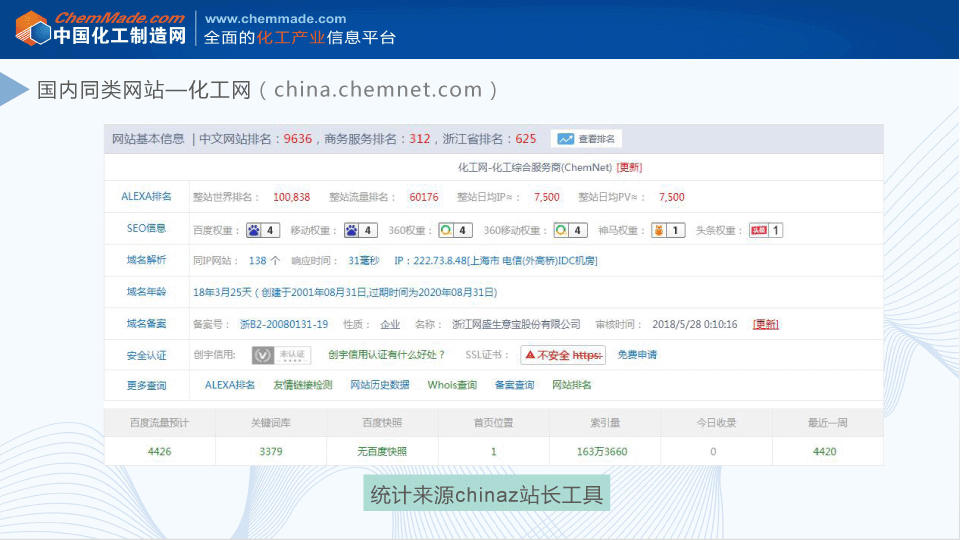Click the 关键词库 value 3379

point(271,451)
